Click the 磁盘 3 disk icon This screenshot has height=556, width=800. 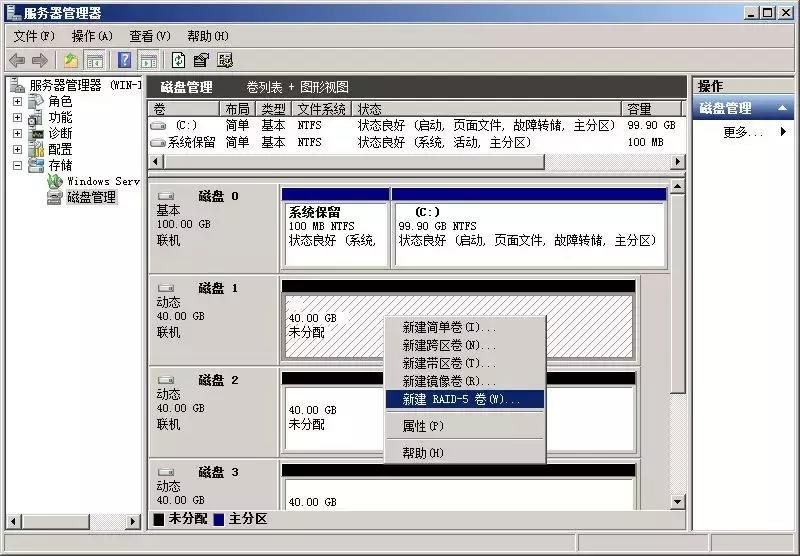tap(166, 472)
